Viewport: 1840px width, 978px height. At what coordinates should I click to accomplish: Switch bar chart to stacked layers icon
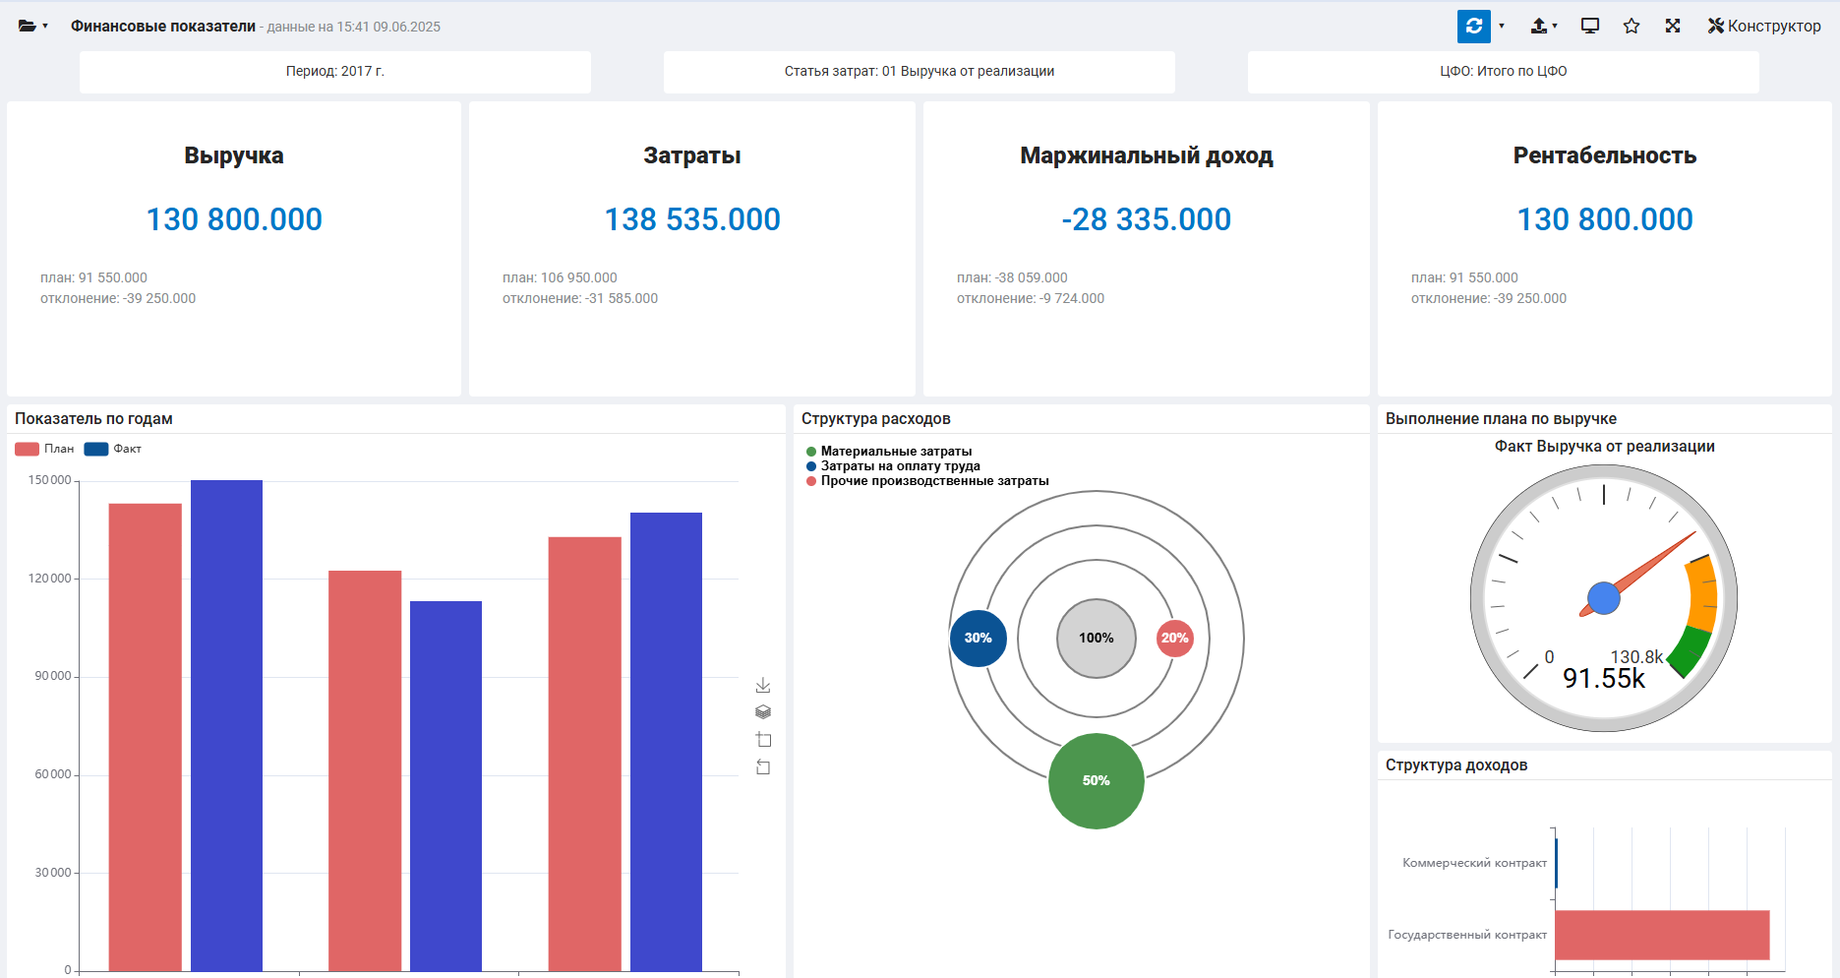(763, 712)
